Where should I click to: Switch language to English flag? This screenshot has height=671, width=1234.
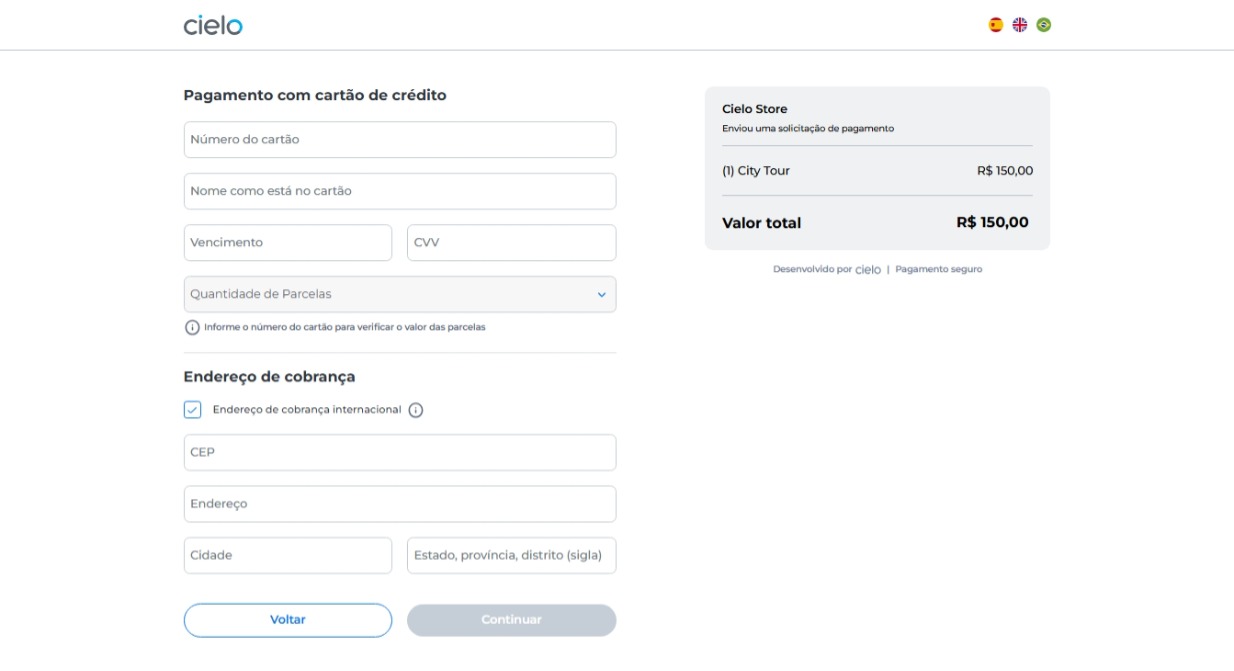1020,25
